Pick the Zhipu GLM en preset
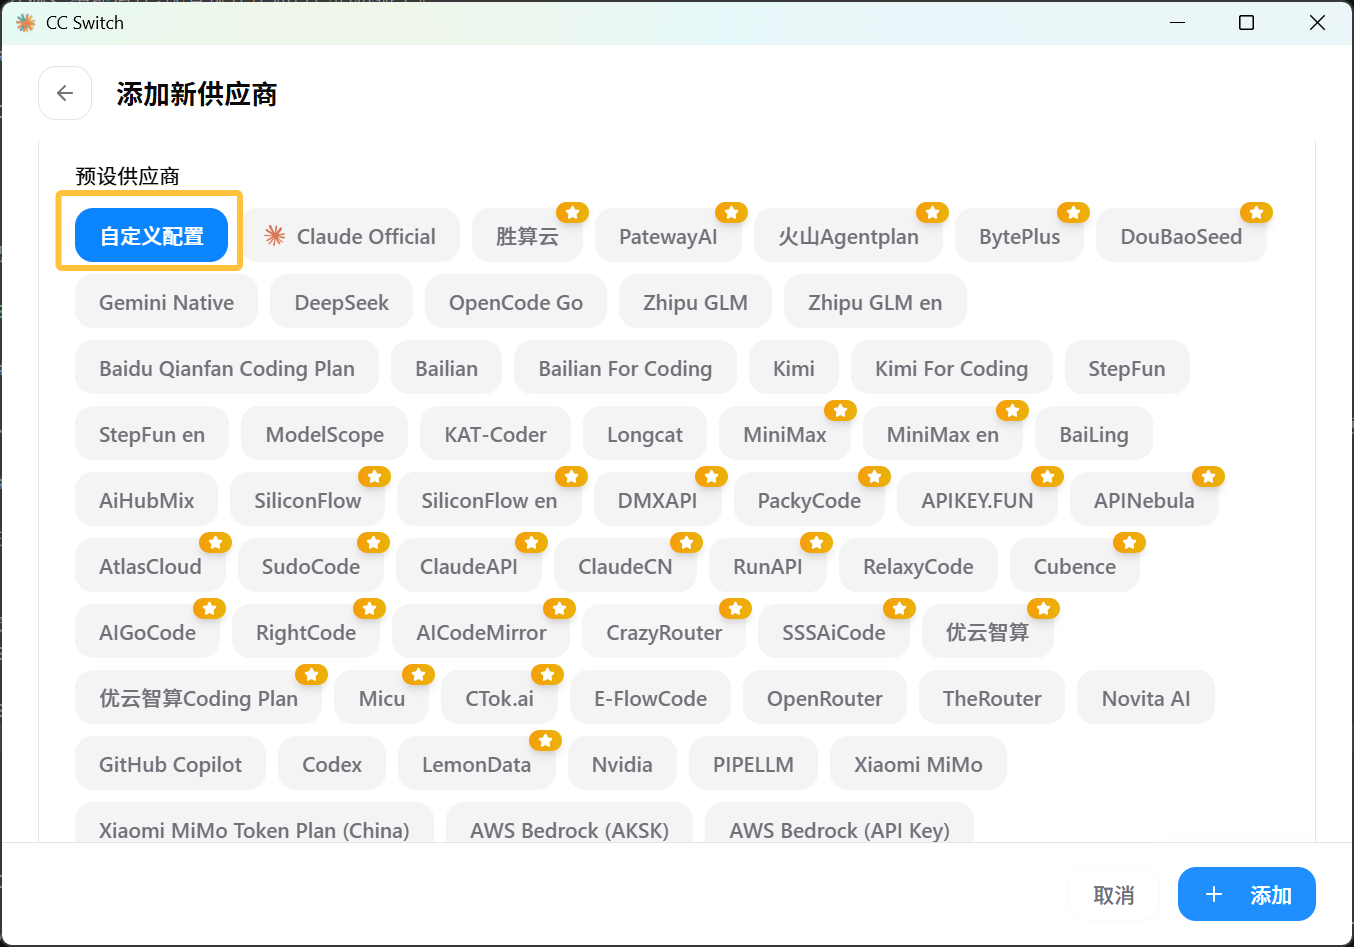 [x=875, y=302]
